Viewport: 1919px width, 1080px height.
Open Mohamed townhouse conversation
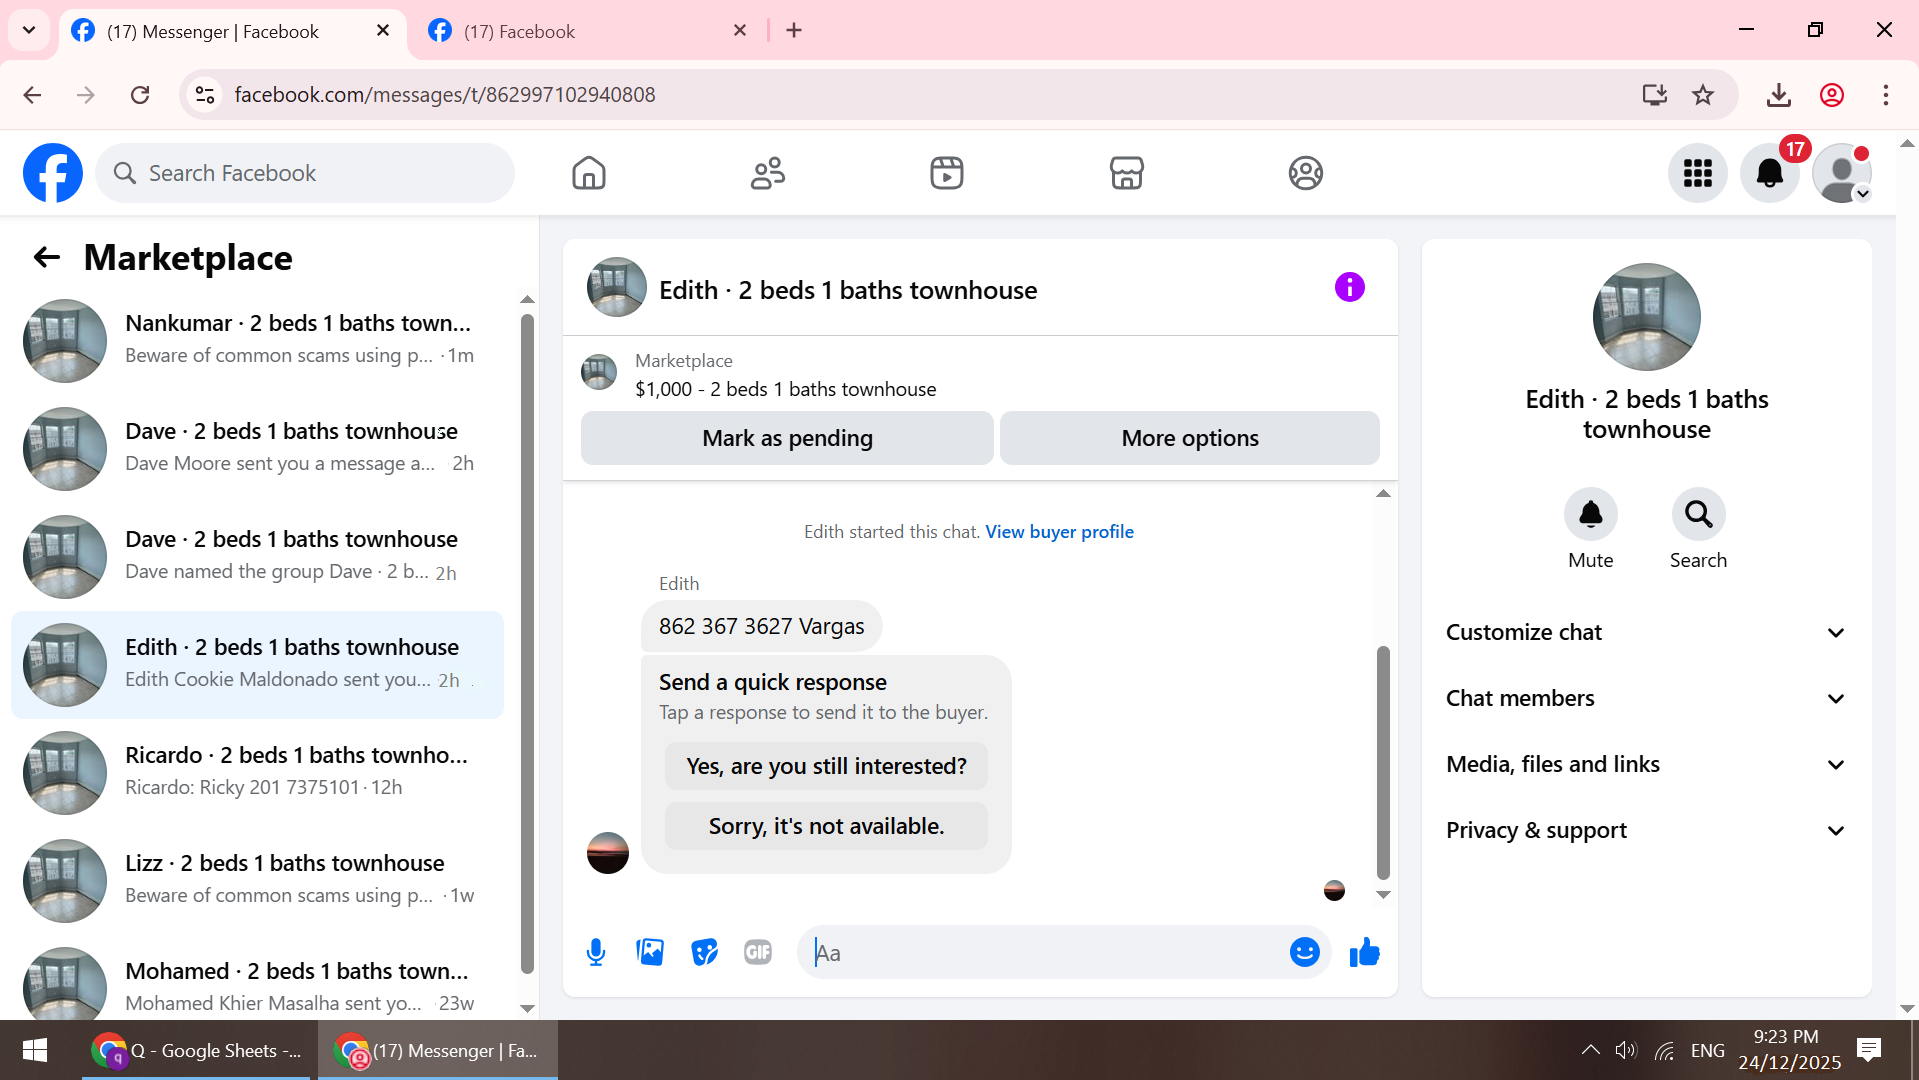[x=258, y=980]
